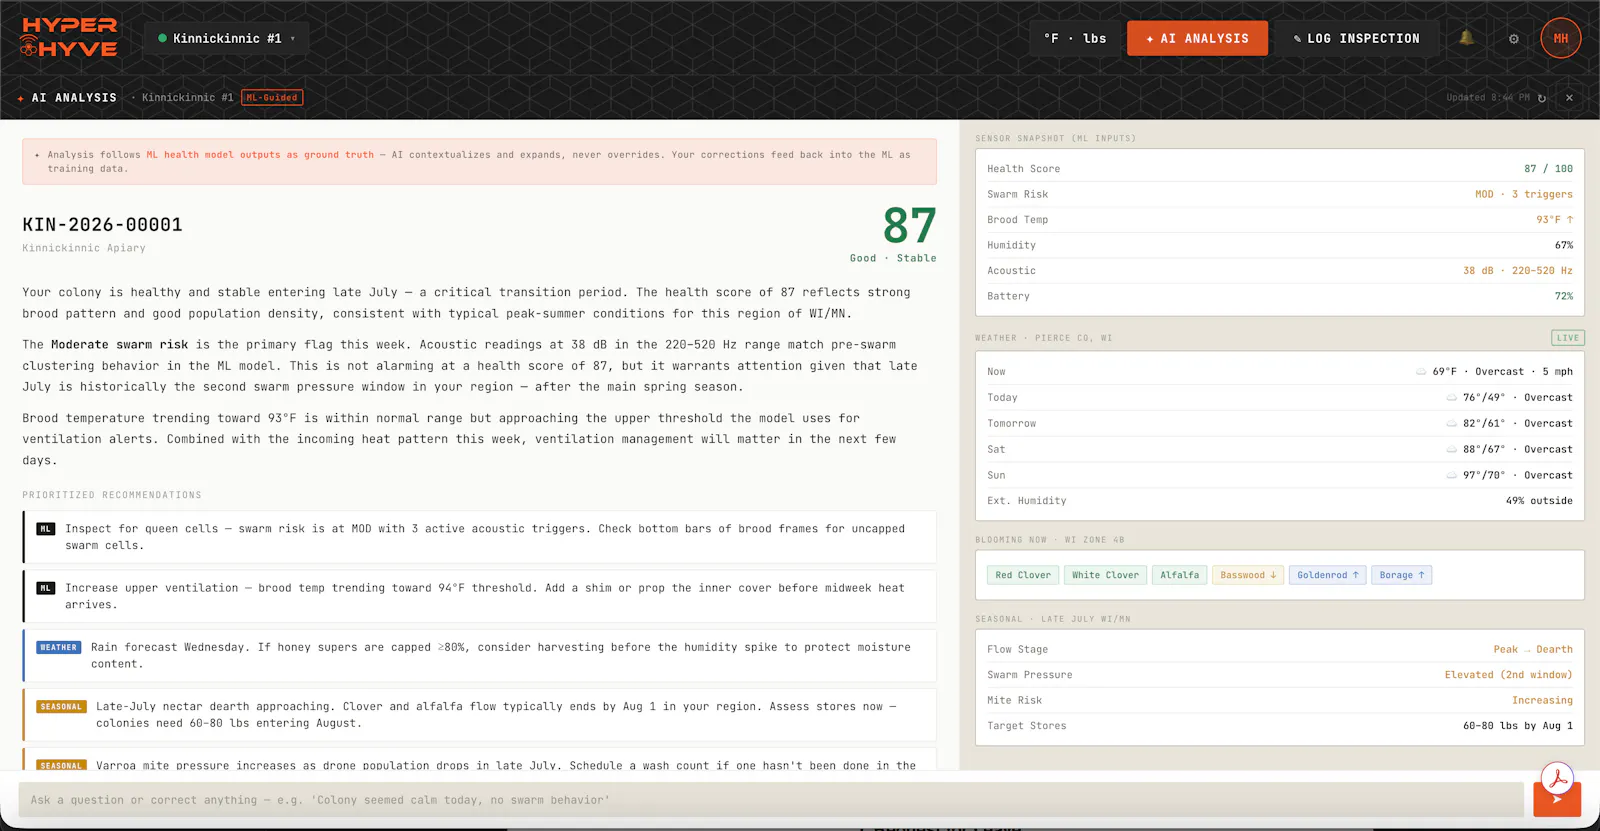Image resolution: width=1600 pixels, height=831 pixels.
Task: Click the ML-Guided badge
Action: pos(272,98)
